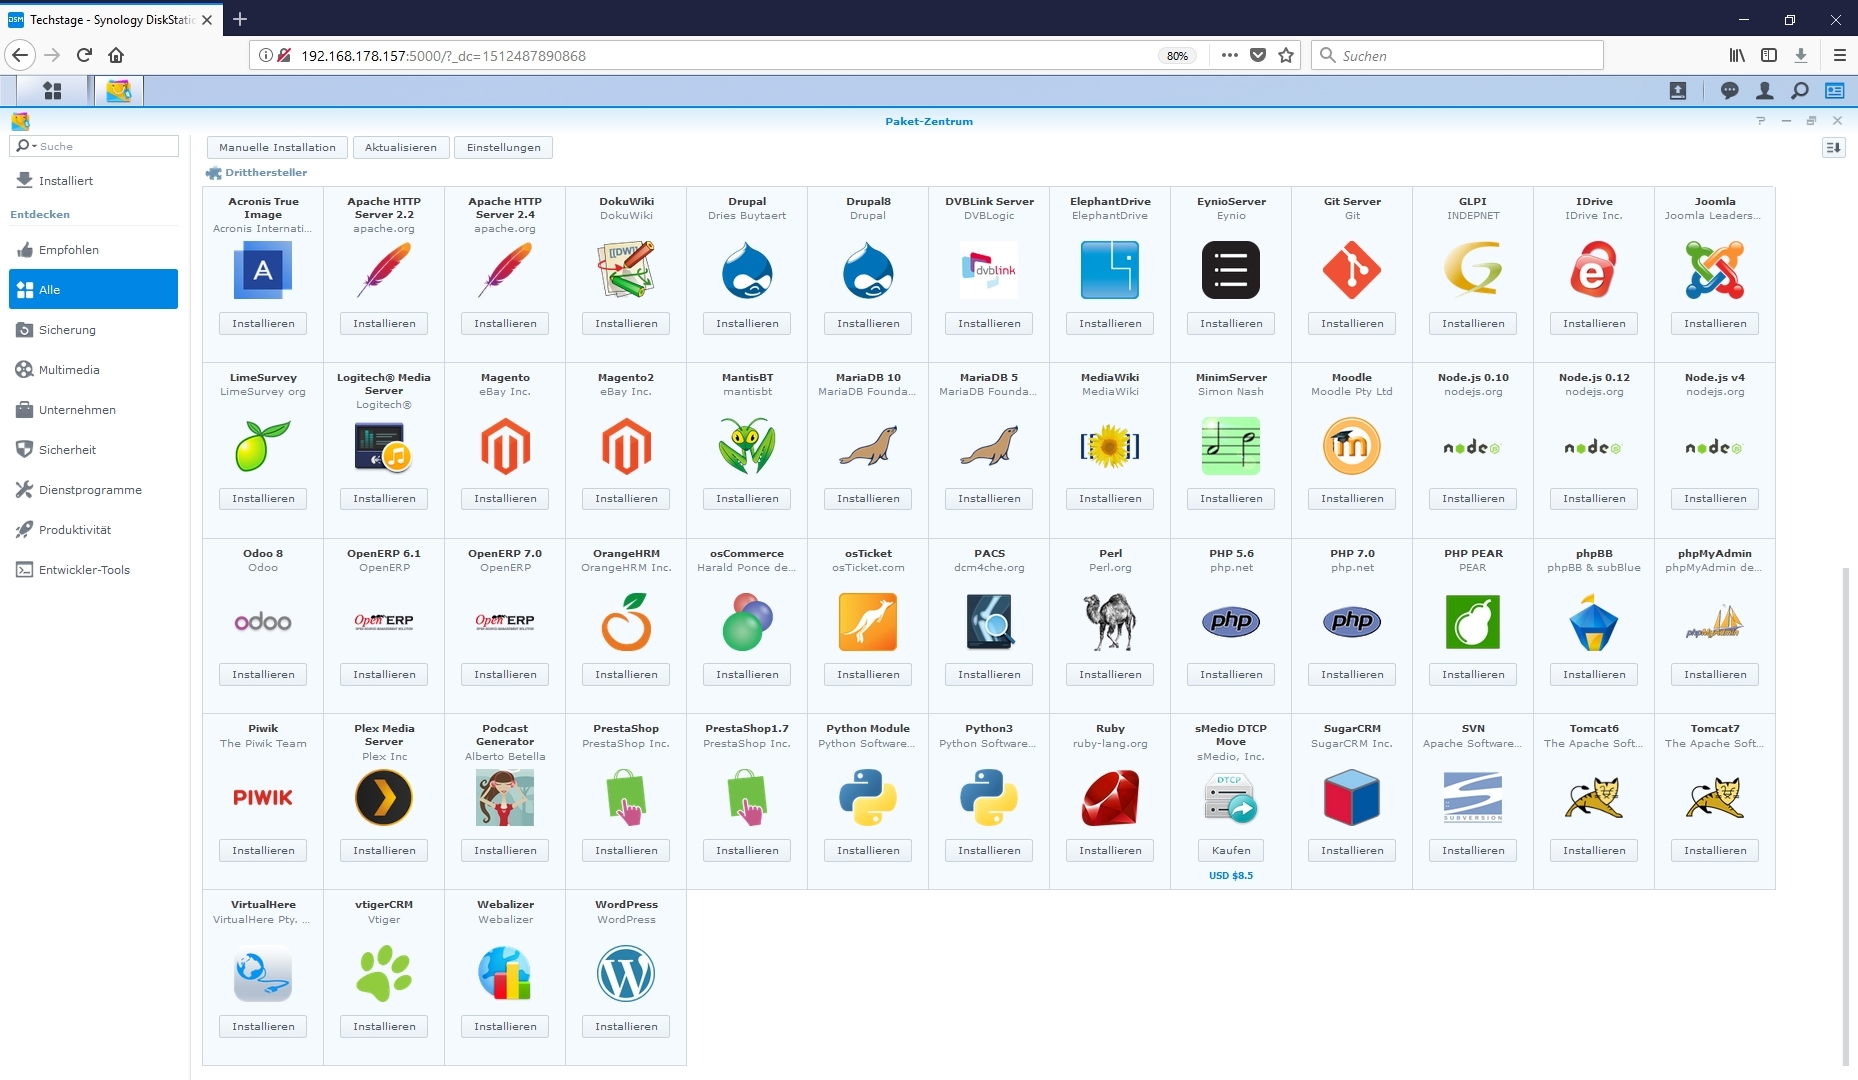Switch to the Entwickler-Tools category
1858x1080 pixels.
click(x=84, y=570)
